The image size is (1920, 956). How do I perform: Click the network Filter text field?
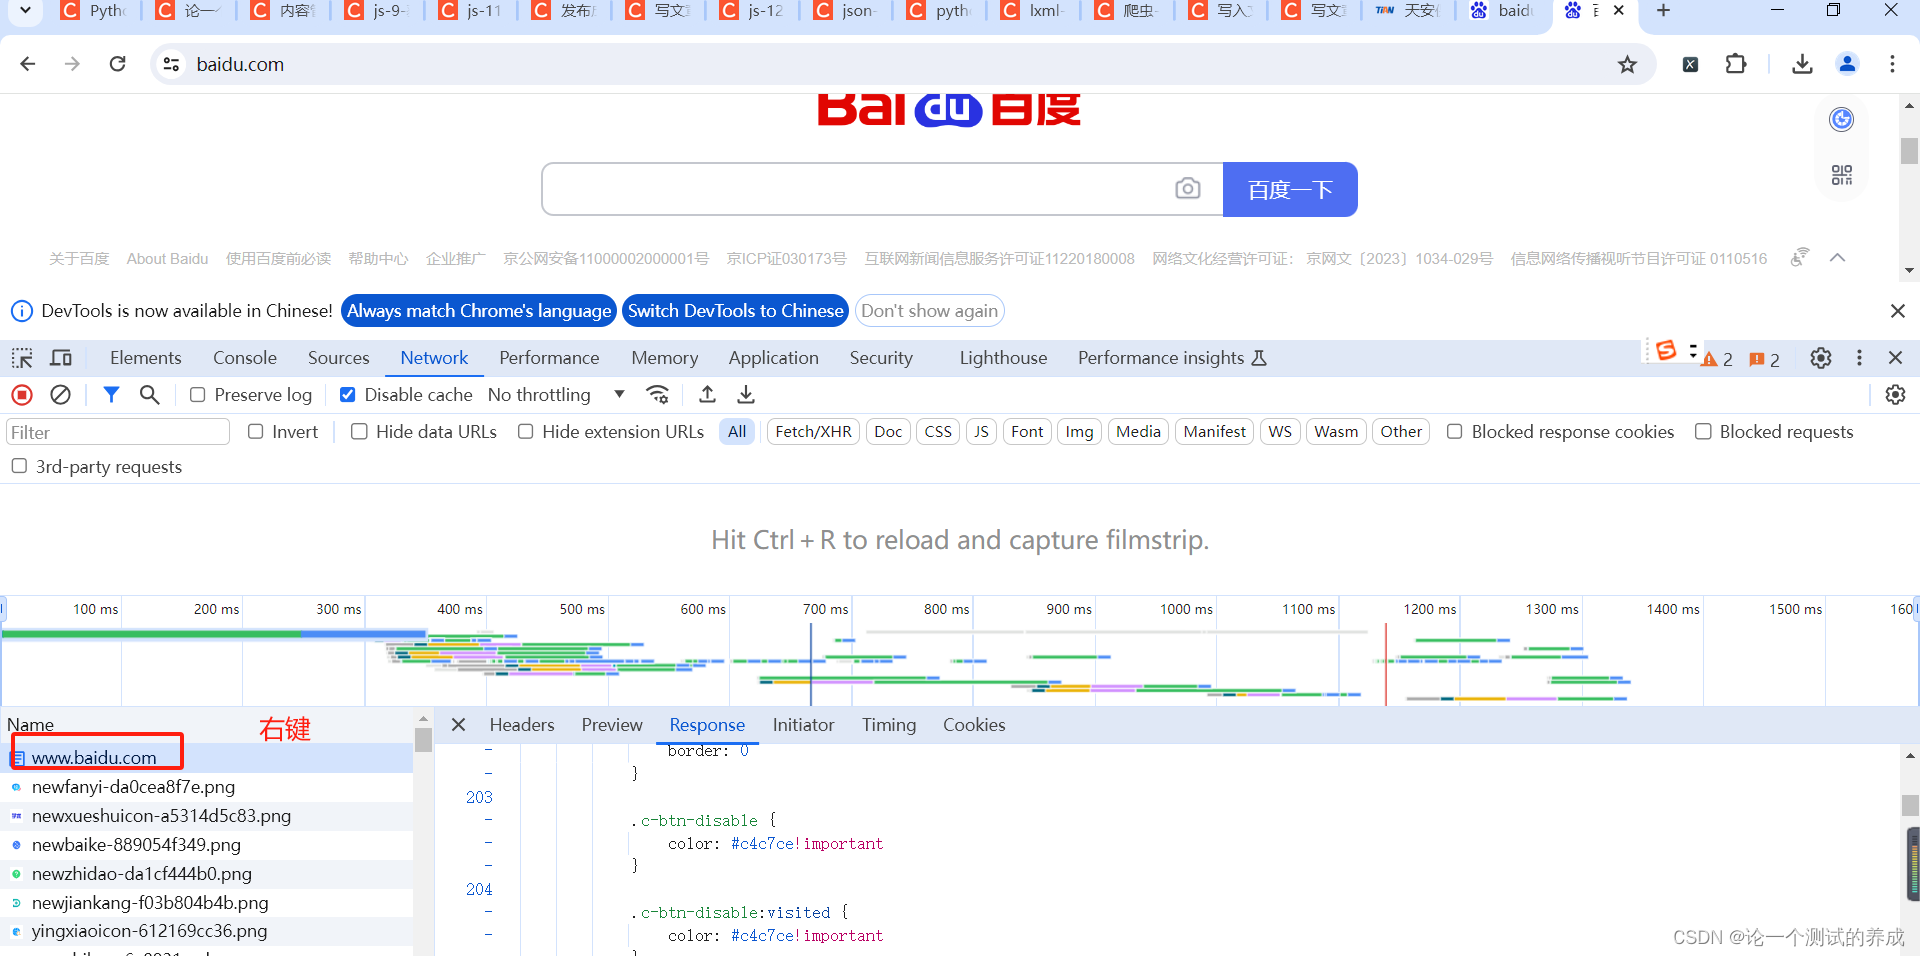pos(118,432)
